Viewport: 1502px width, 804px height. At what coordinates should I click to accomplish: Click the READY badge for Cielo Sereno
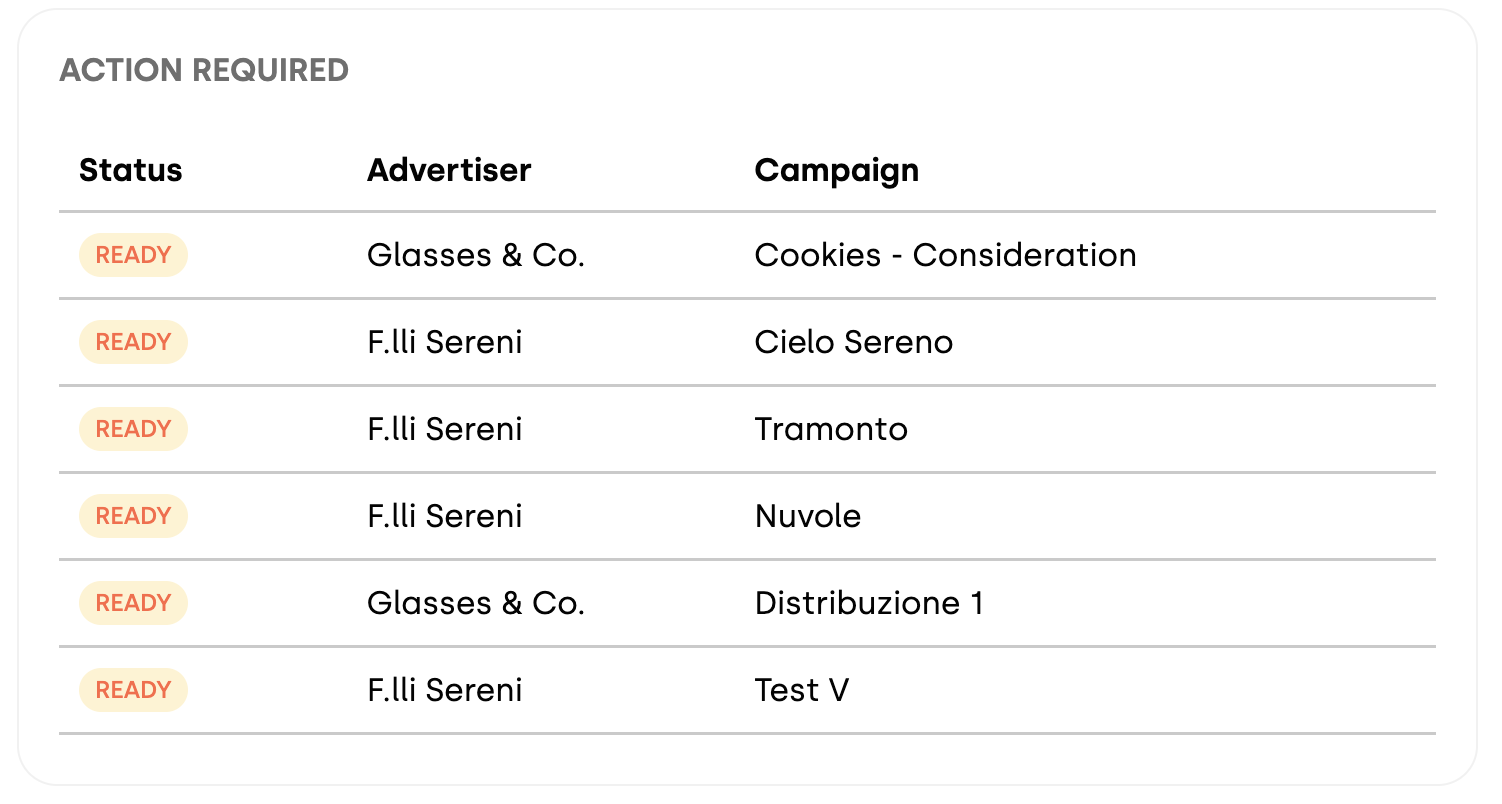133,342
